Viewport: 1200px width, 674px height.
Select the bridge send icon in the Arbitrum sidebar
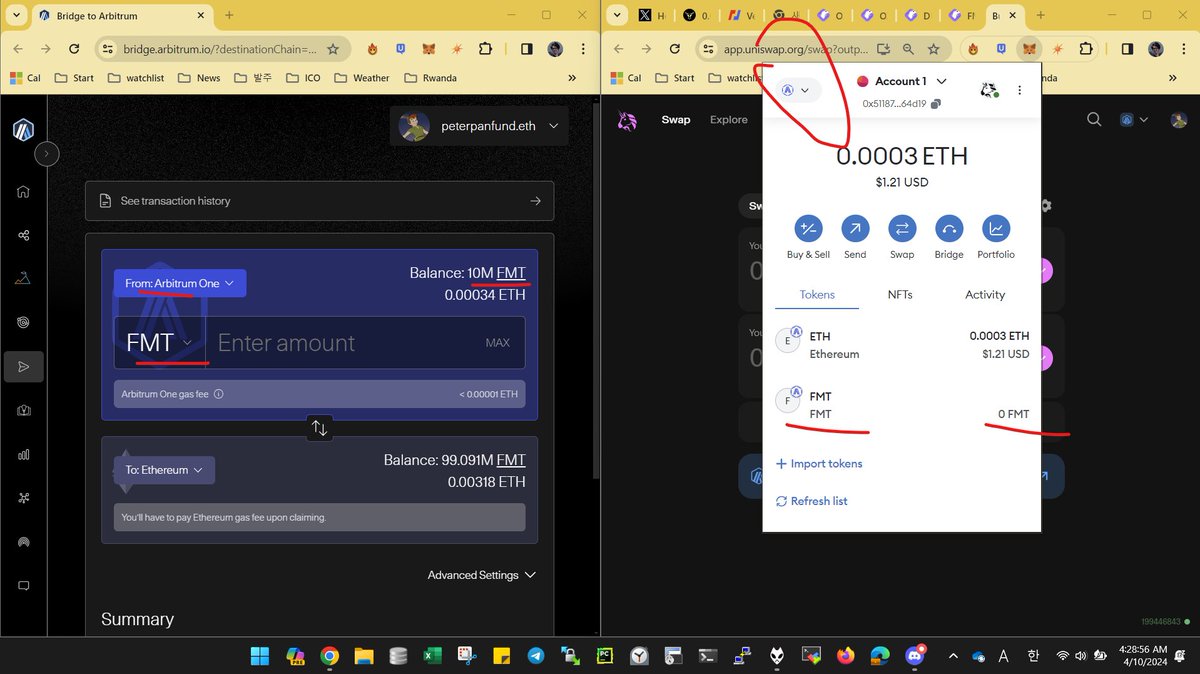(23, 367)
